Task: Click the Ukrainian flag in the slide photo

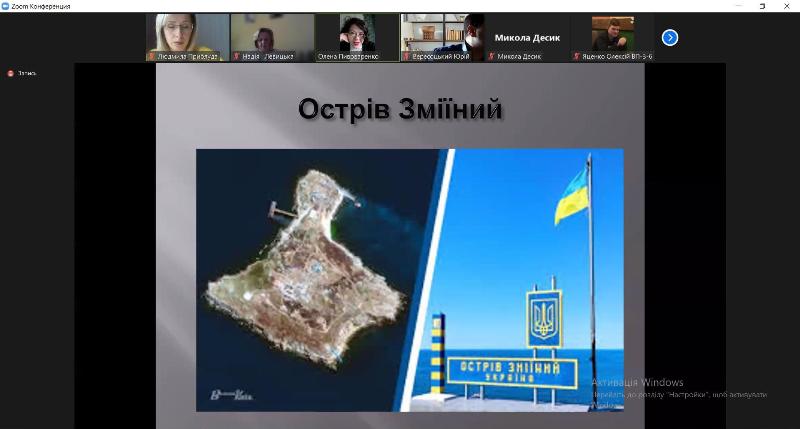Action: (x=572, y=196)
